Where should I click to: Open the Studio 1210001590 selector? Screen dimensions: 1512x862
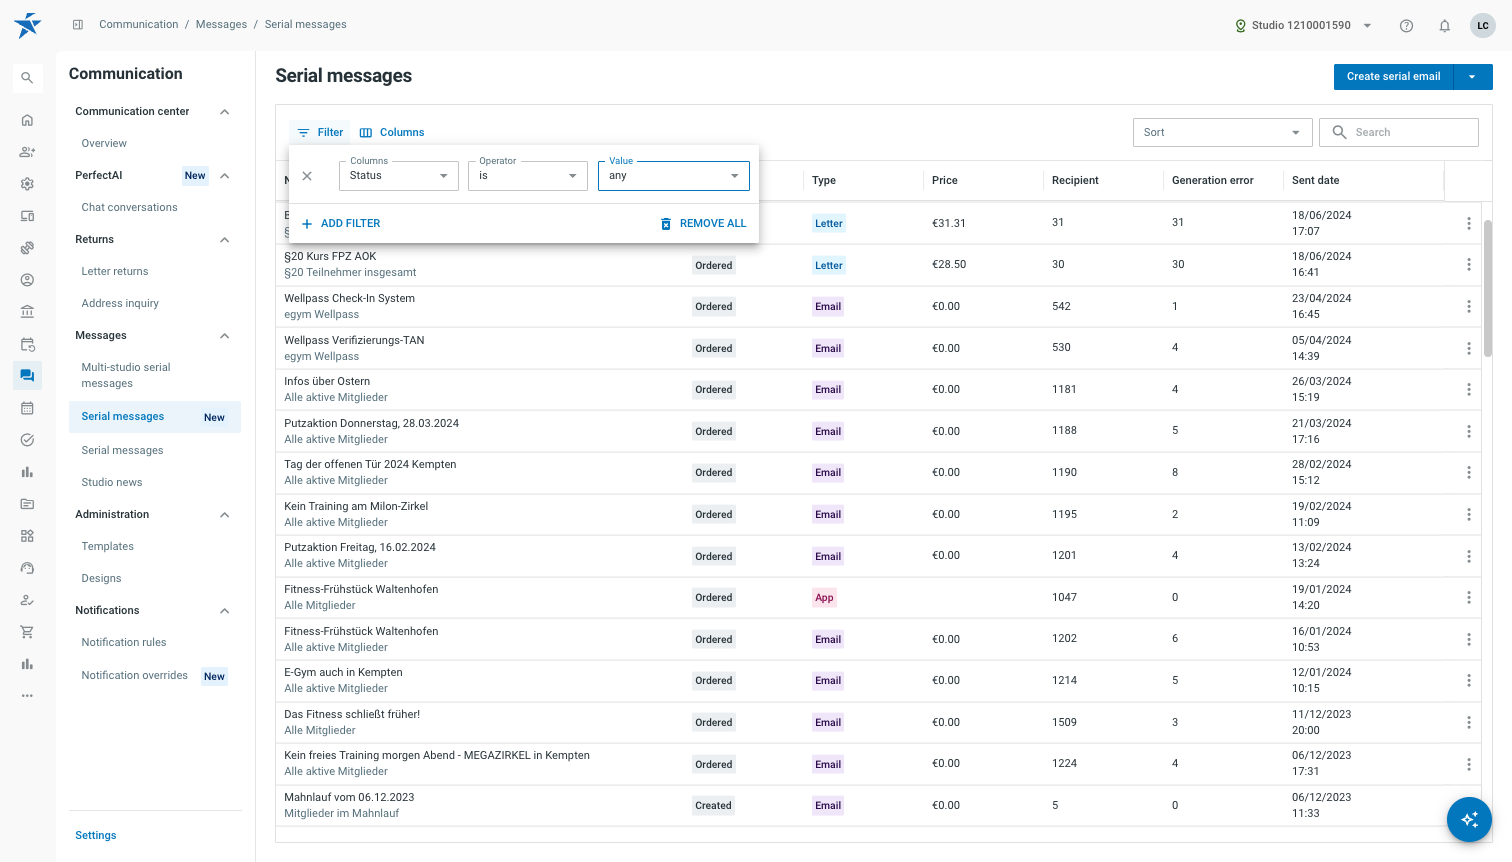point(1304,26)
